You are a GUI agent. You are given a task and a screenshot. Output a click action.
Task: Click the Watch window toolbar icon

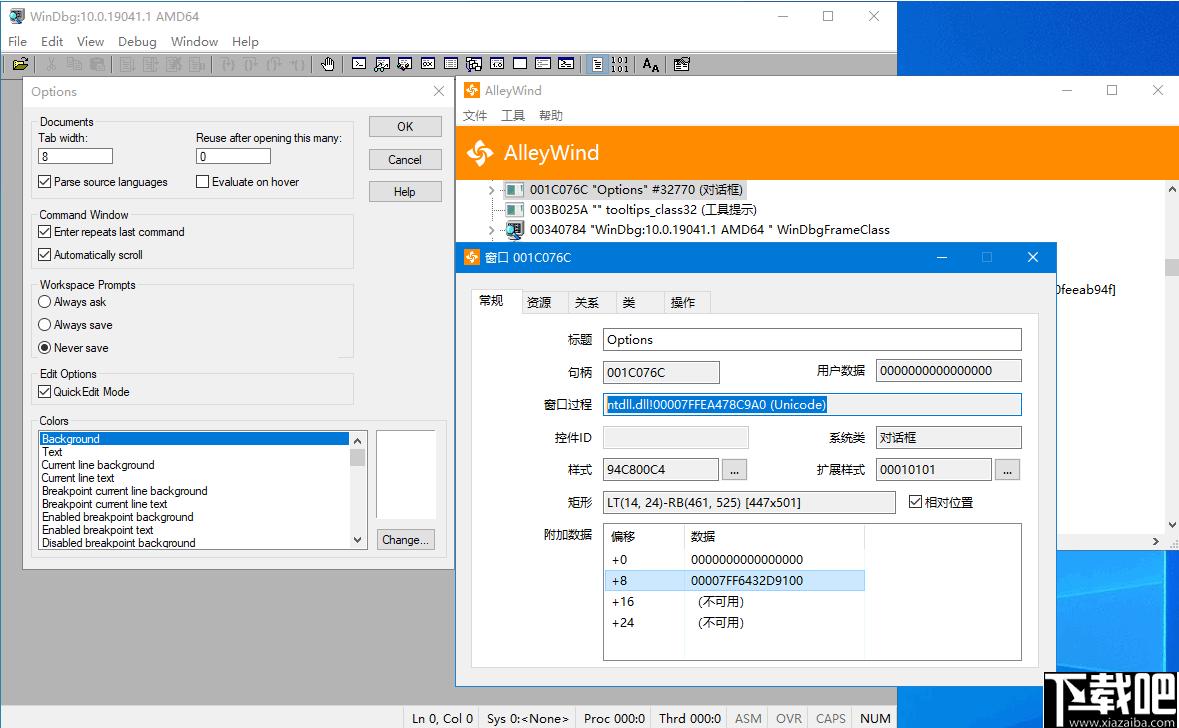(x=382, y=65)
